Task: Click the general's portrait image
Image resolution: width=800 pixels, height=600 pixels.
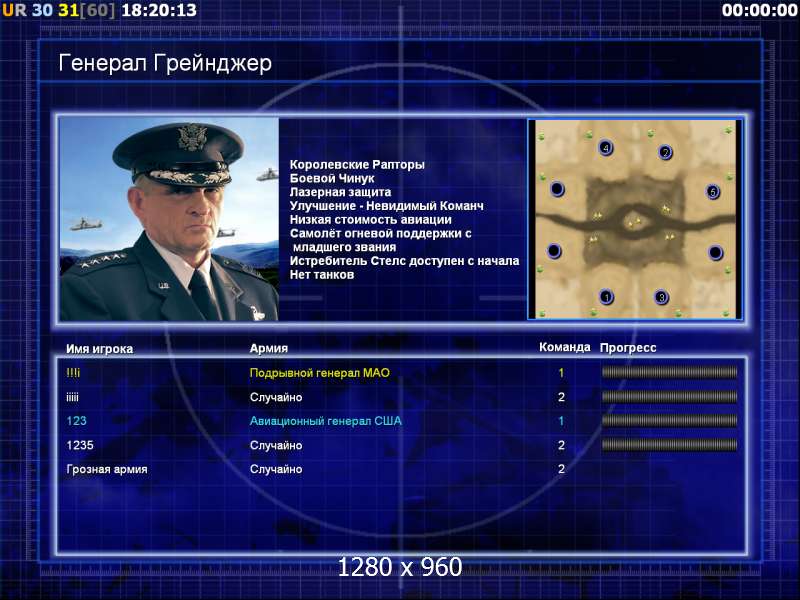Action: pos(169,219)
